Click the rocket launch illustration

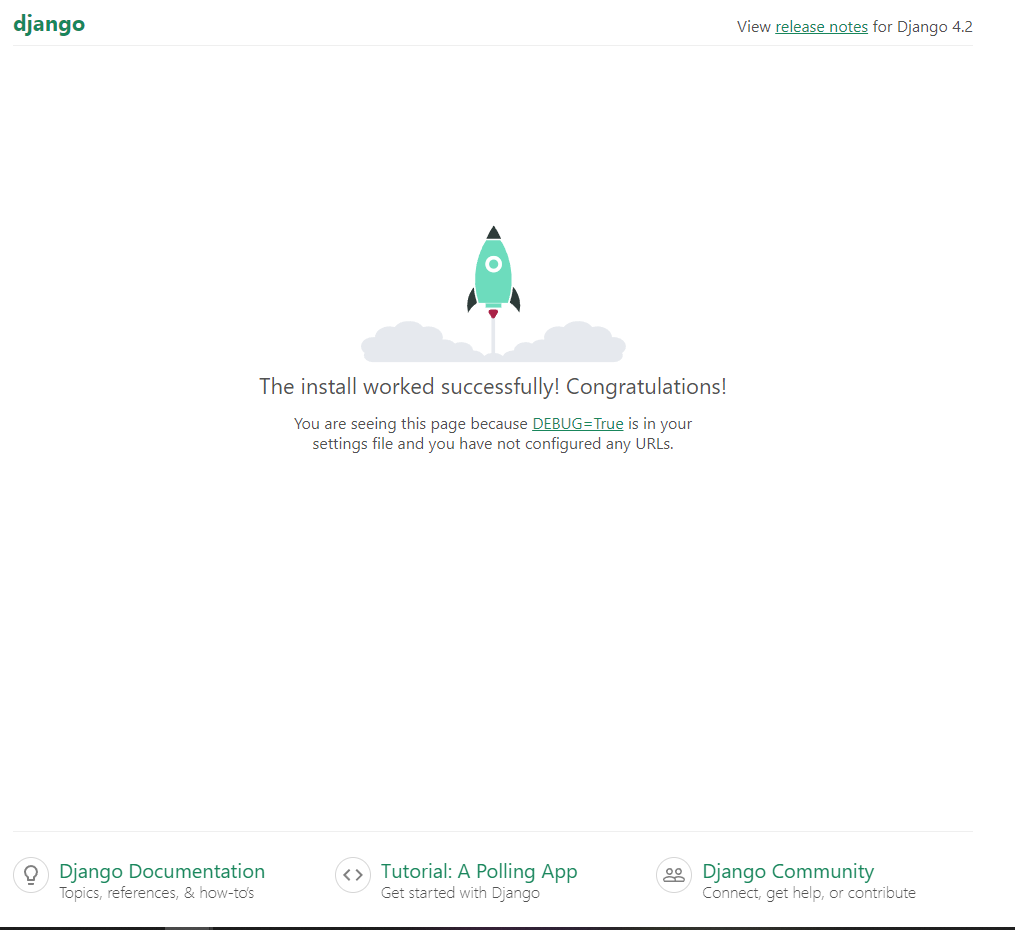(x=493, y=293)
